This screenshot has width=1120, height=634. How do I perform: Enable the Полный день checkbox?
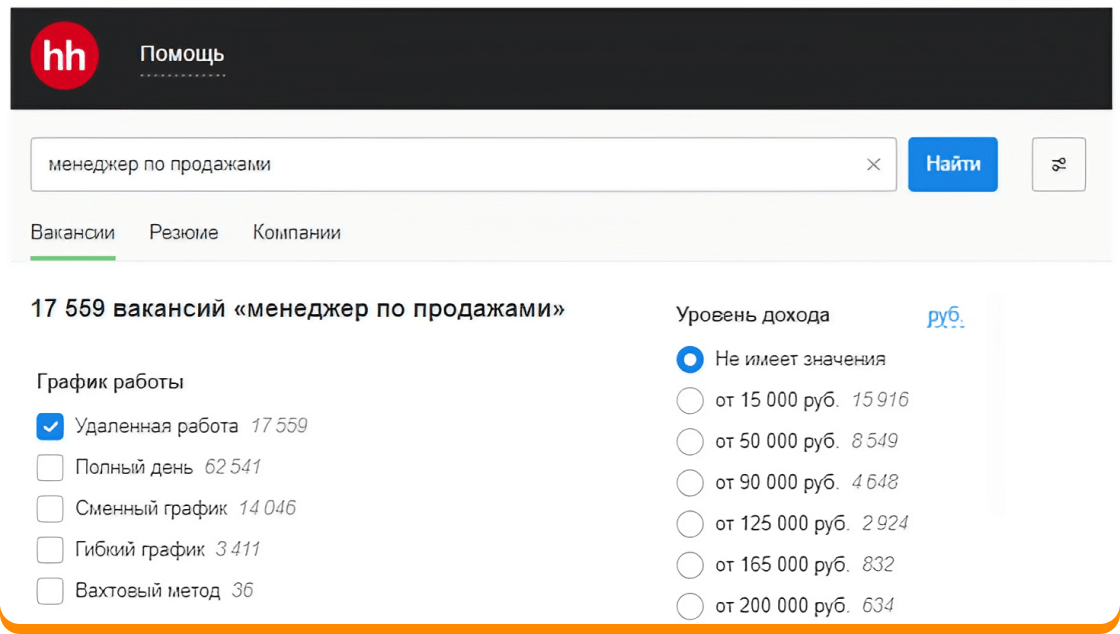[x=50, y=467]
